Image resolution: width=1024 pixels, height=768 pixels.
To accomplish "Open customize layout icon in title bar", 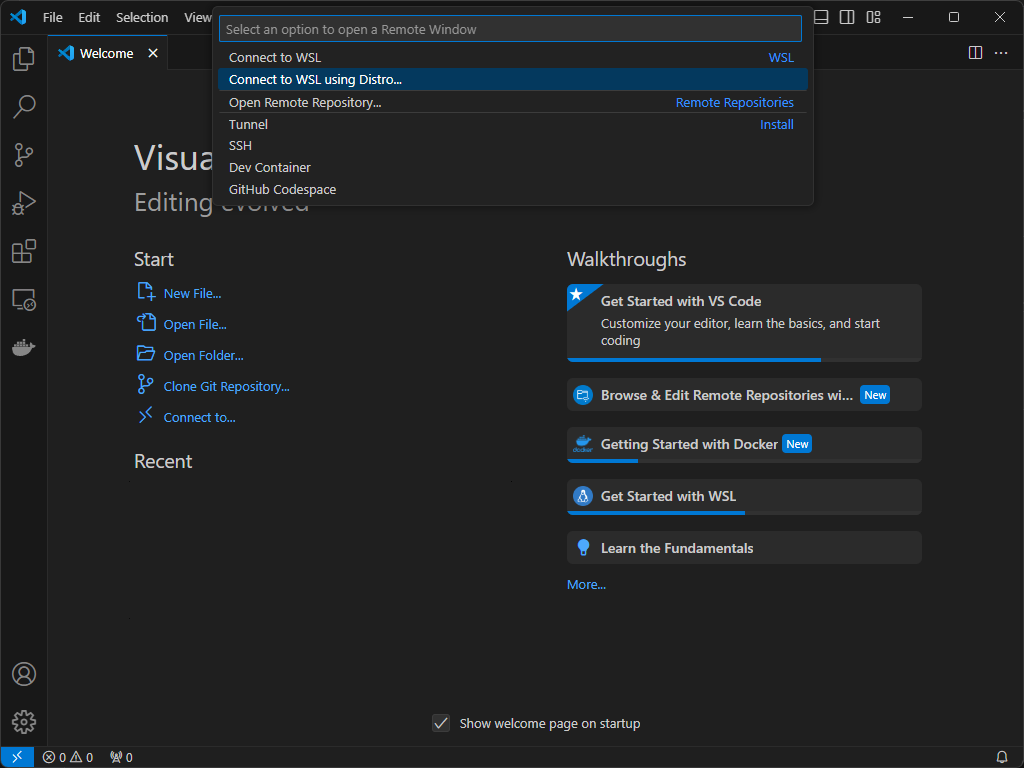I will pos(873,17).
